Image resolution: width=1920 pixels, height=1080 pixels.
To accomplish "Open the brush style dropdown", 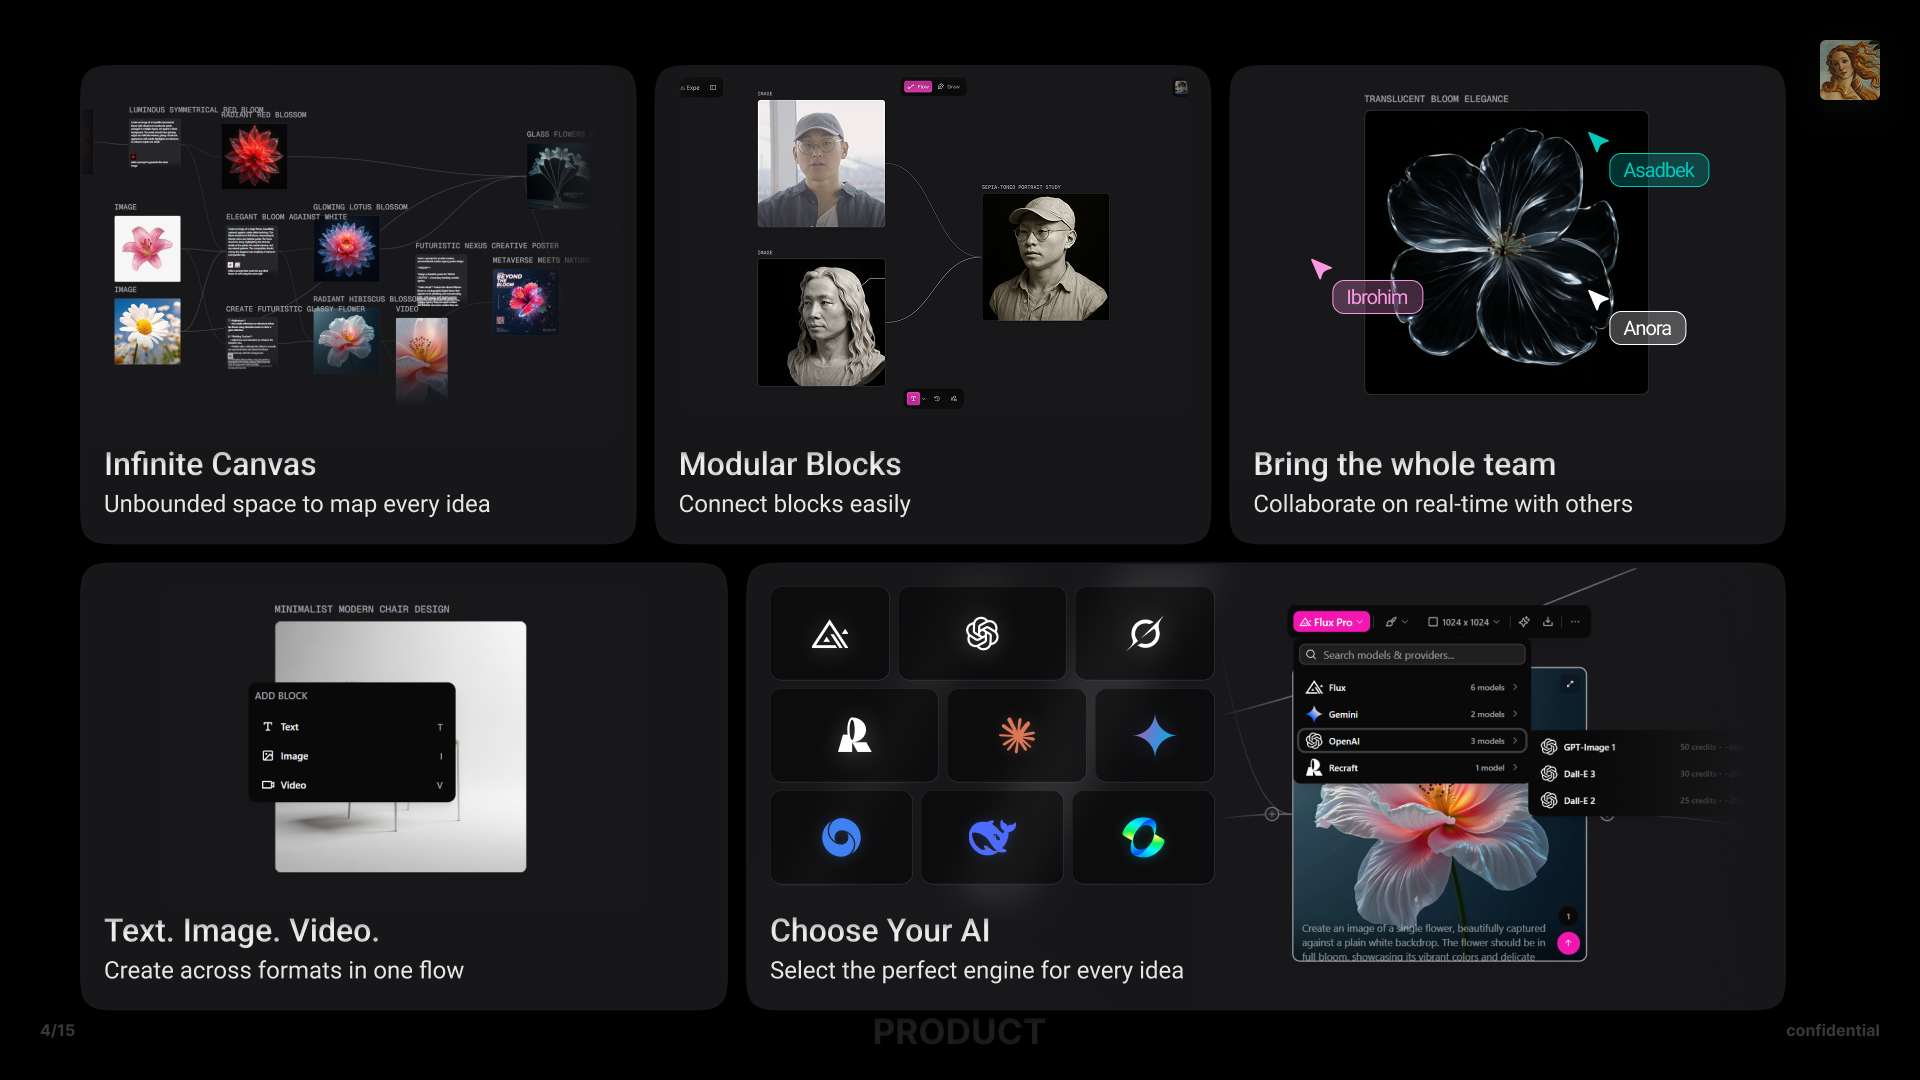I will [1396, 622].
